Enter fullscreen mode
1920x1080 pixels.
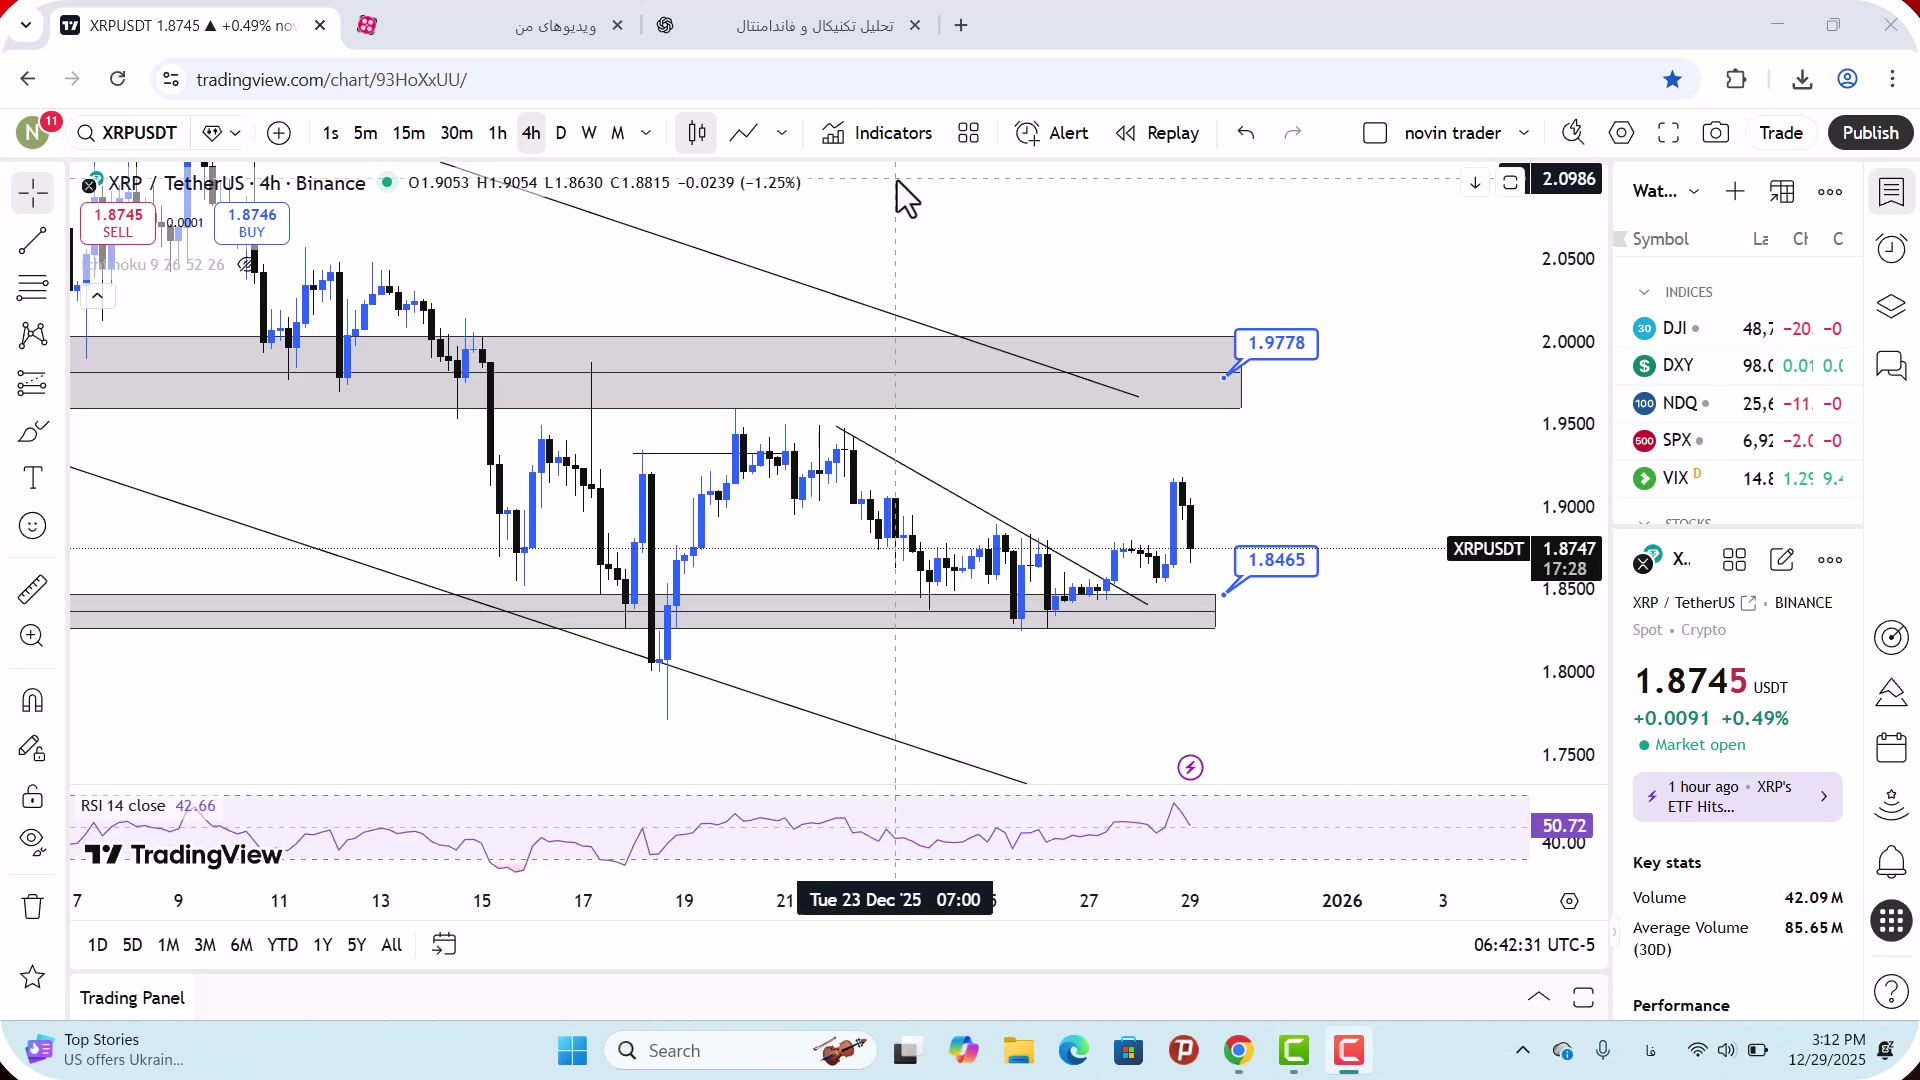click(x=1668, y=133)
